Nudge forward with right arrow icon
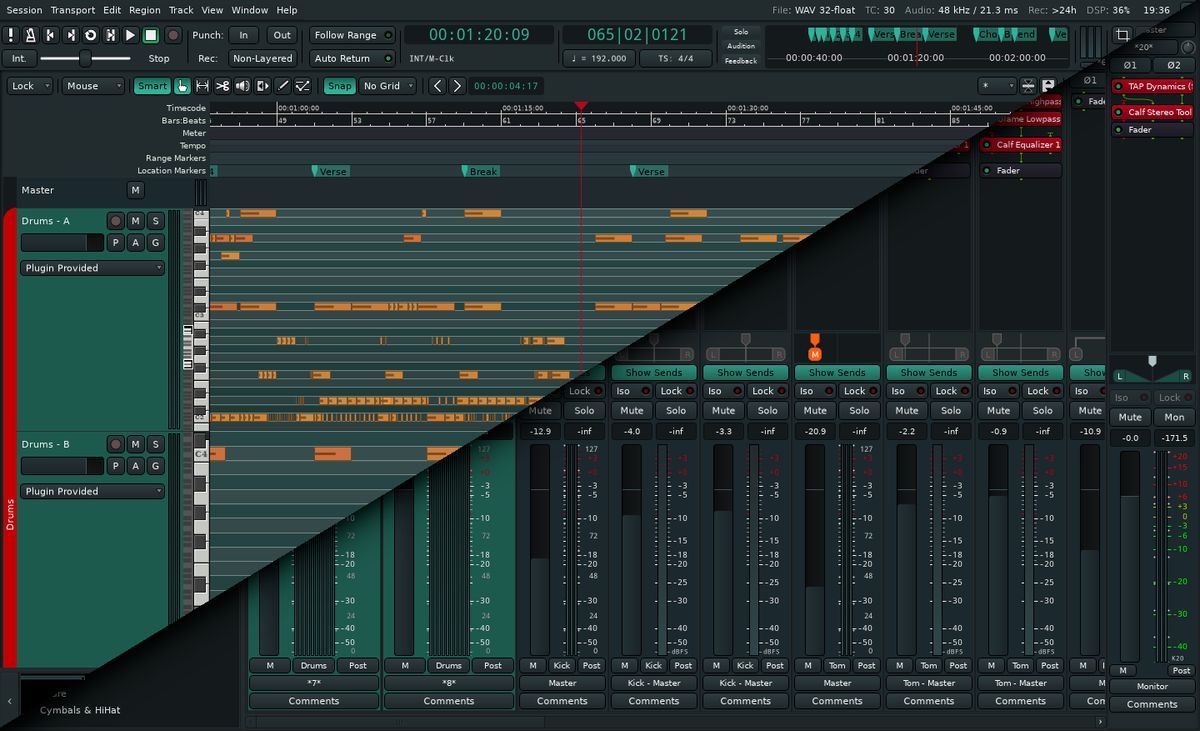 click(457, 86)
